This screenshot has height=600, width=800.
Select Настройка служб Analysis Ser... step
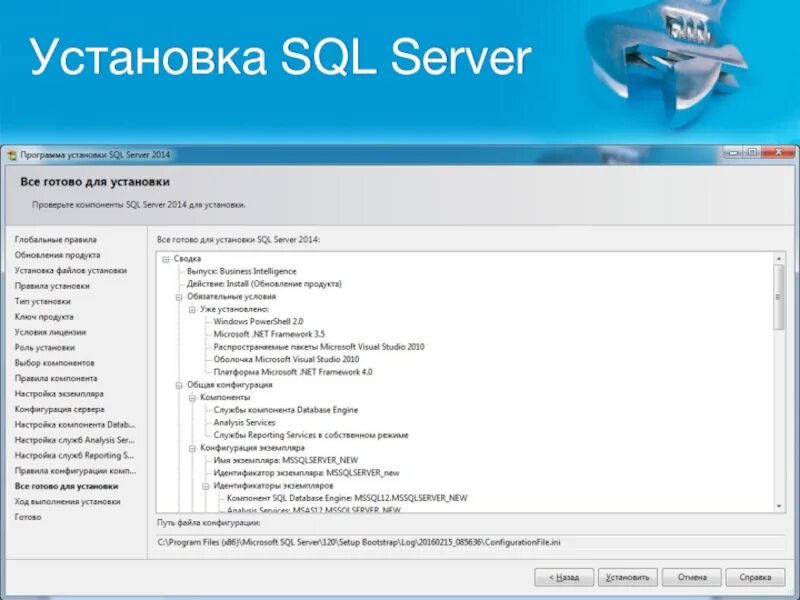pos(74,440)
